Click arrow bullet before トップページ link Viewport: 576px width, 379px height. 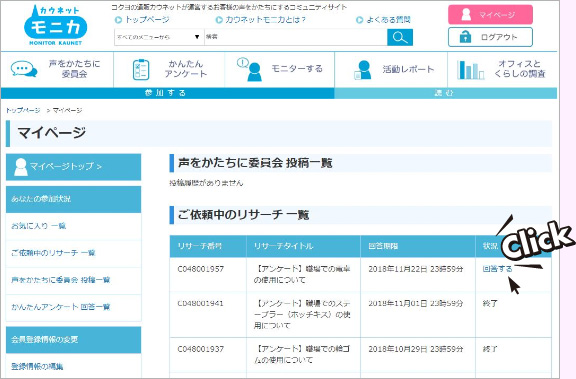[118, 20]
